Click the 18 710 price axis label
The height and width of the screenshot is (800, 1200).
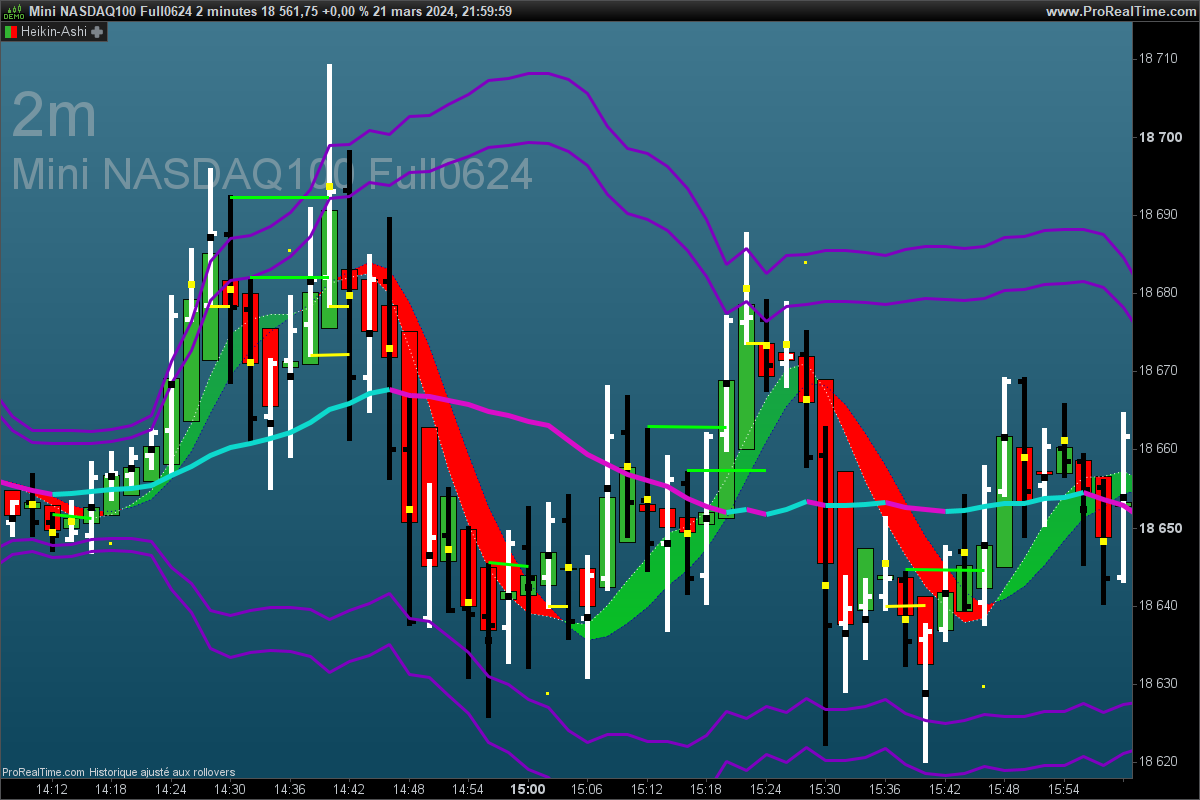[x=1159, y=59]
